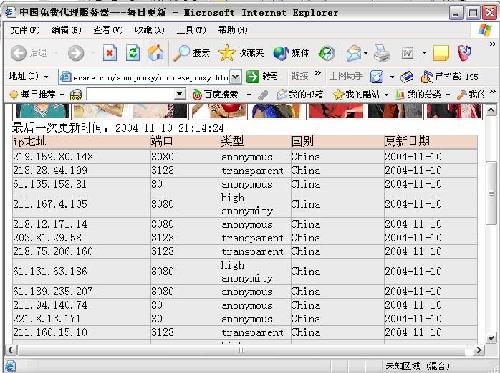This screenshot has height=373, width=500.
Task: Open the Edit menu
Action: click(x=66, y=30)
